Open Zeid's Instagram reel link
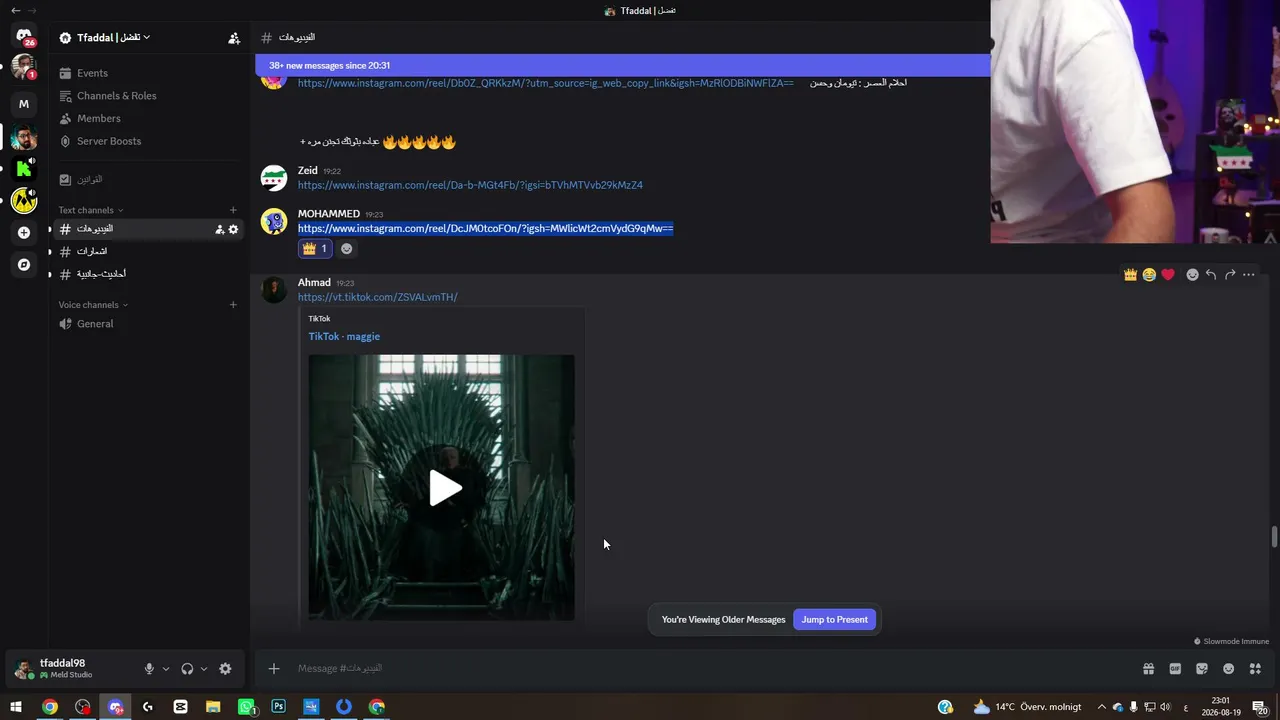1280x720 pixels. click(470, 185)
